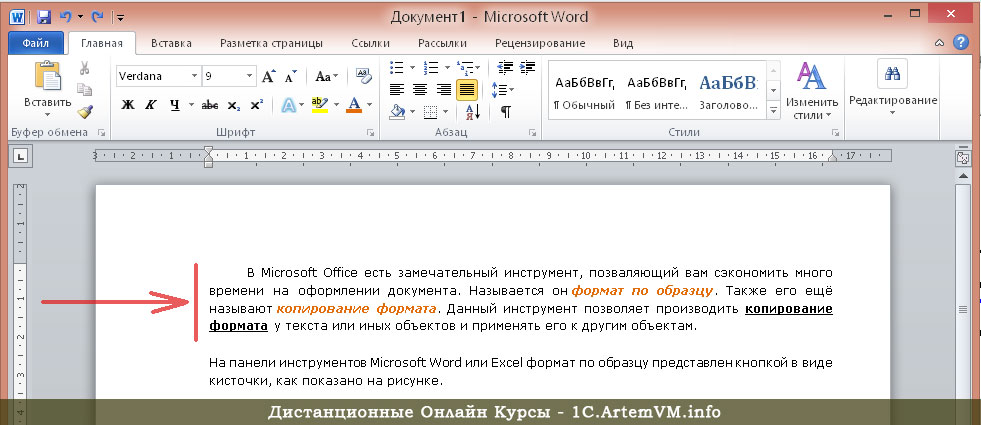
Task: Switch to the Ссылки tab
Action: pyautogui.click(x=370, y=43)
